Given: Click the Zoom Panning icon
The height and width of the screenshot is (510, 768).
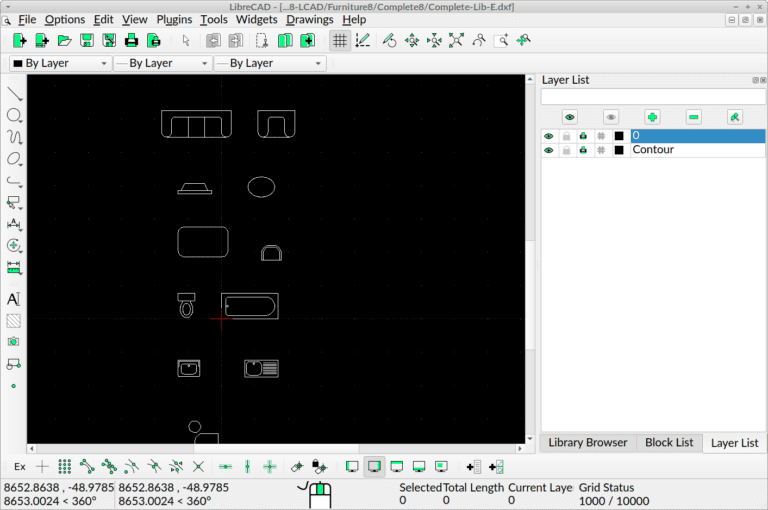Looking at the screenshot, I should coord(524,40).
